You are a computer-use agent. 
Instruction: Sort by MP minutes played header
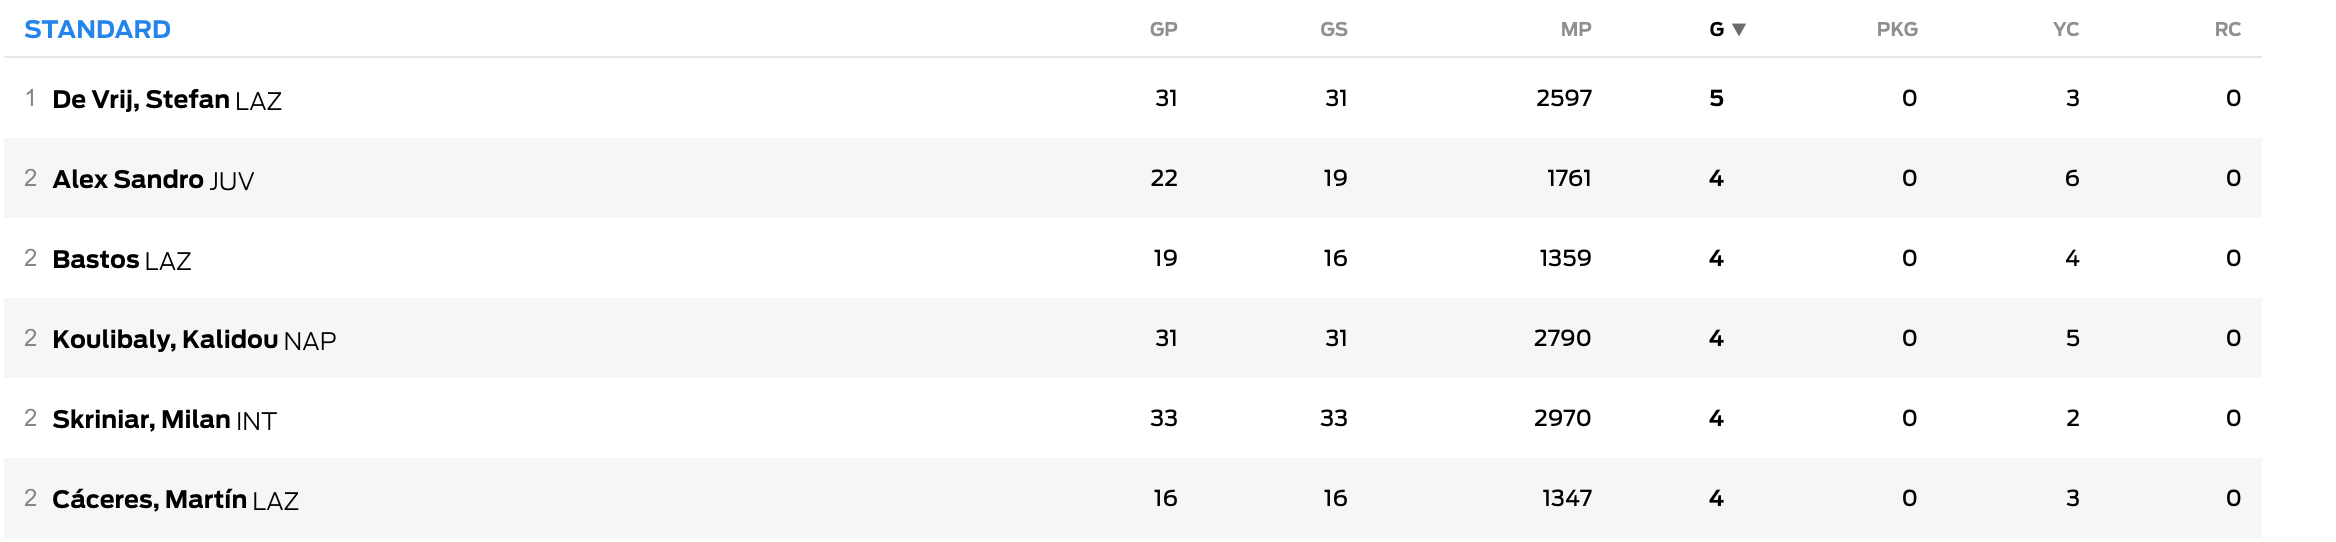(x=1575, y=30)
